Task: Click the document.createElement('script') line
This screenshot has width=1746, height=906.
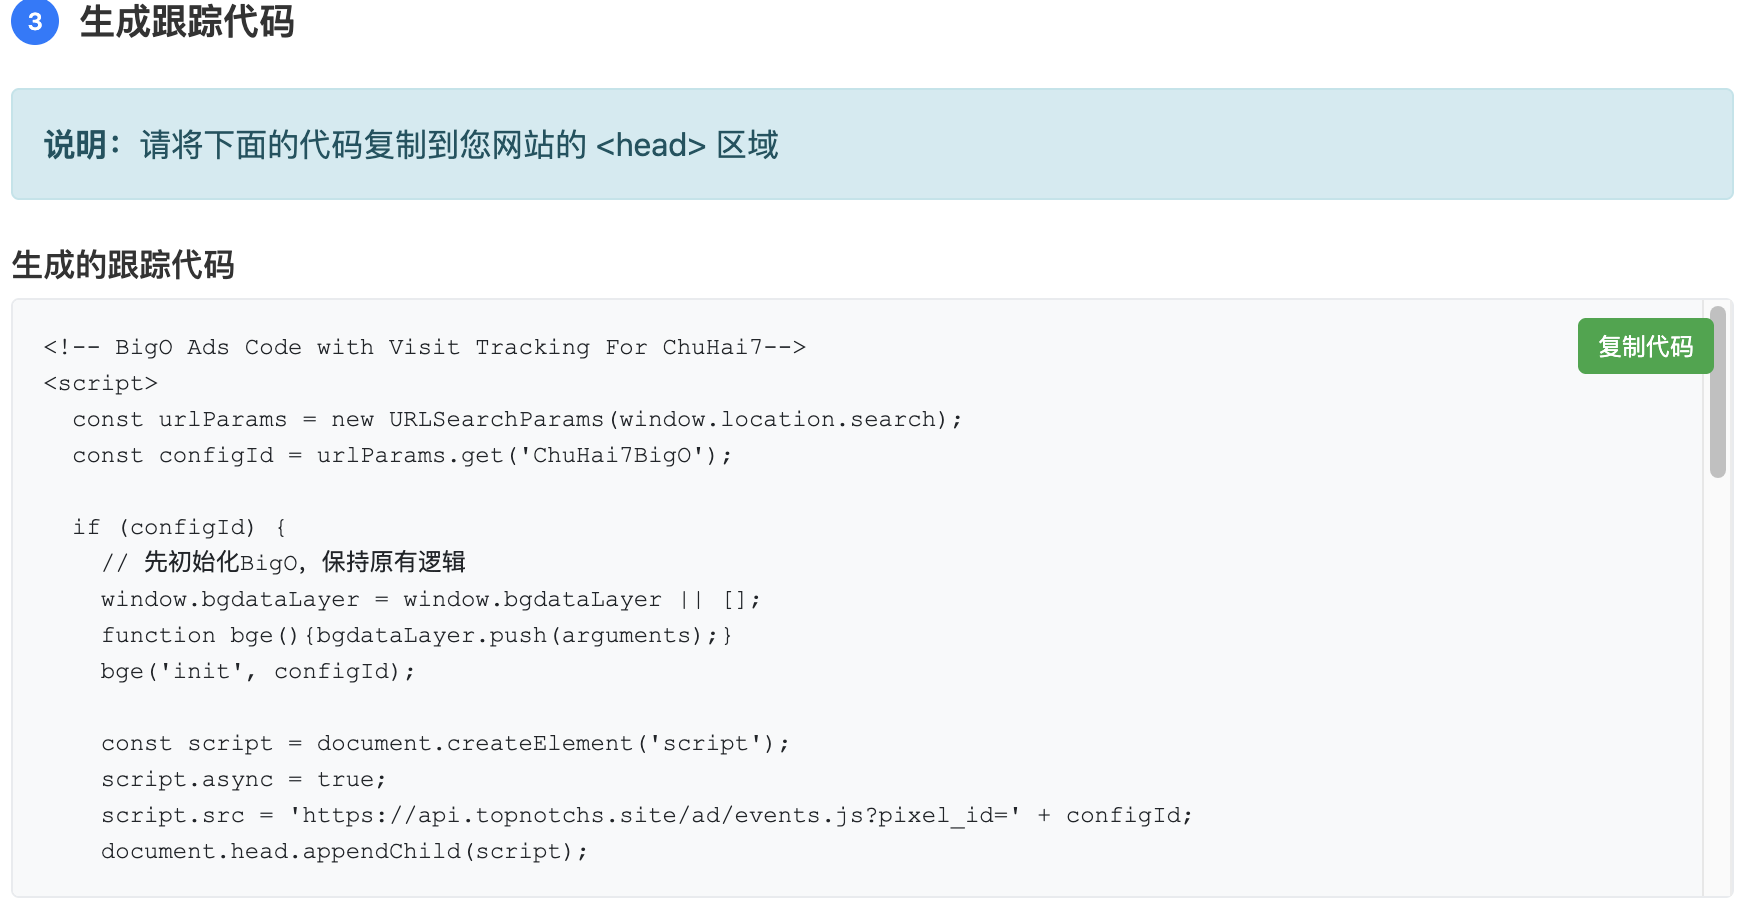Action: (444, 743)
